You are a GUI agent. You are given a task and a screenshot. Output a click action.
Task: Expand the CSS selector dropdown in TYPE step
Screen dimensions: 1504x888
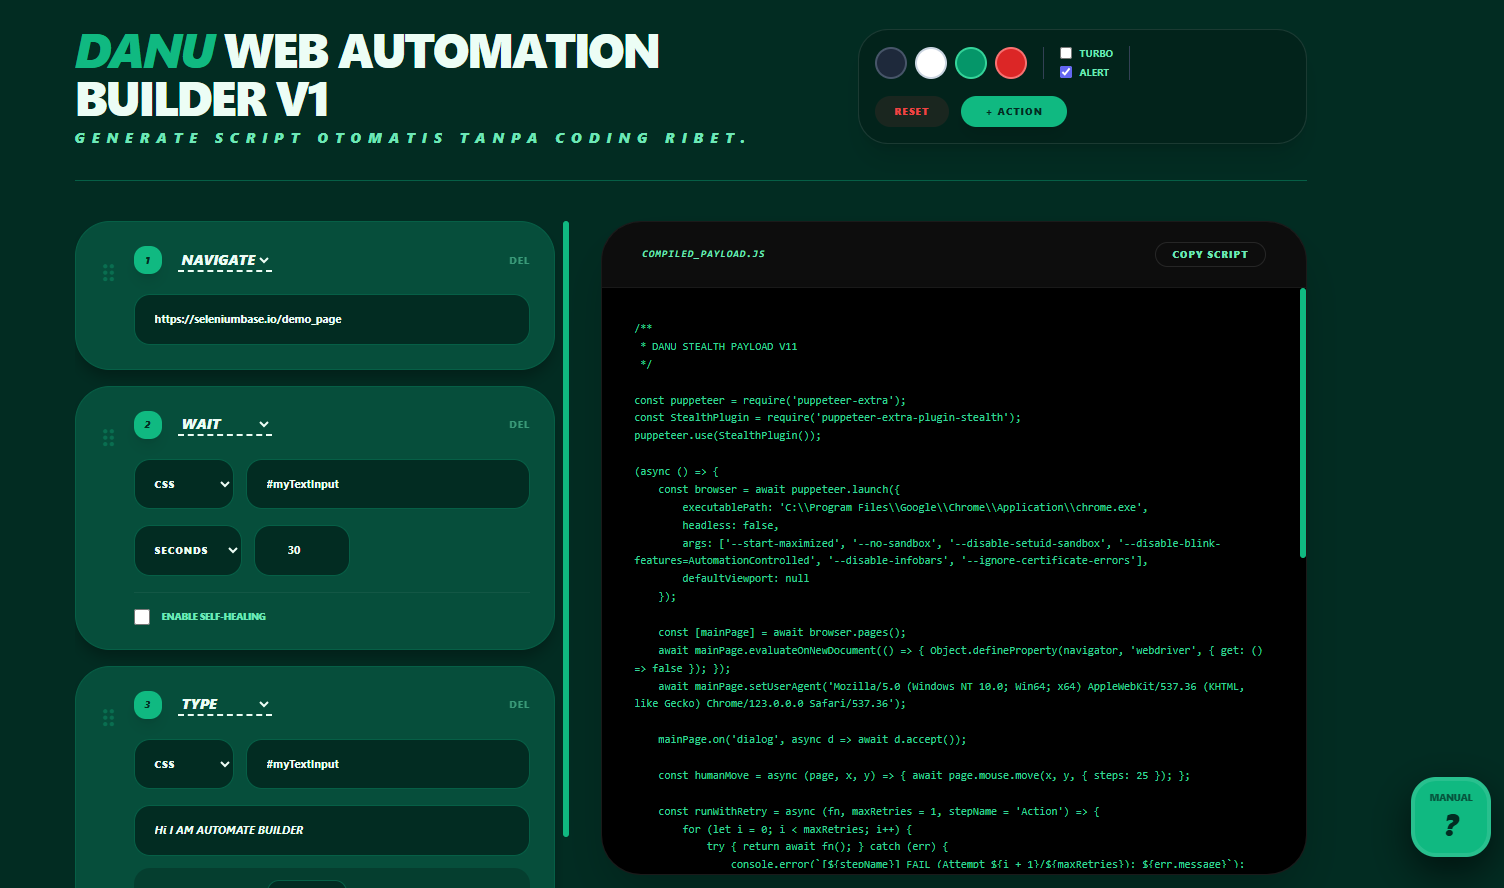pyautogui.click(x=184, y=764)
